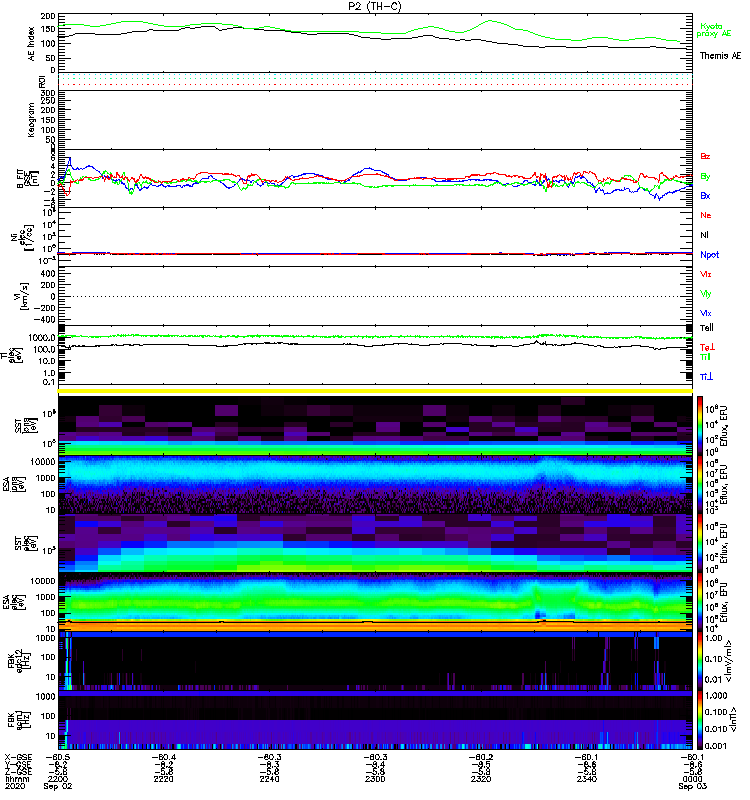Click the green By legend label

[x=705, y=177]
